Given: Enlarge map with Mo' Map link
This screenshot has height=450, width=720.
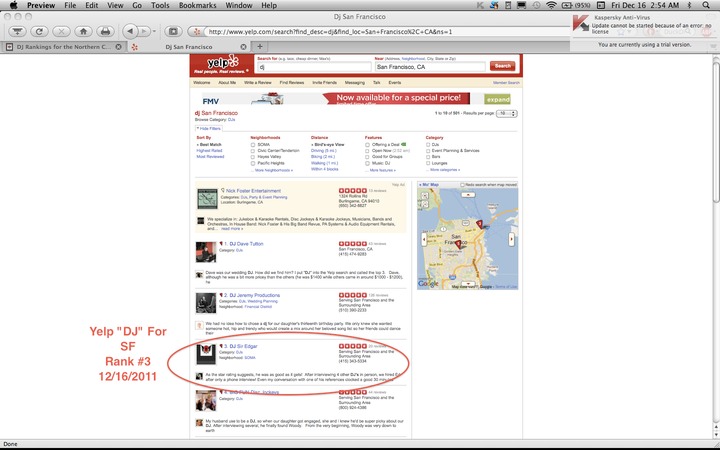Looking at the screenshot, I should pos(429,185).
